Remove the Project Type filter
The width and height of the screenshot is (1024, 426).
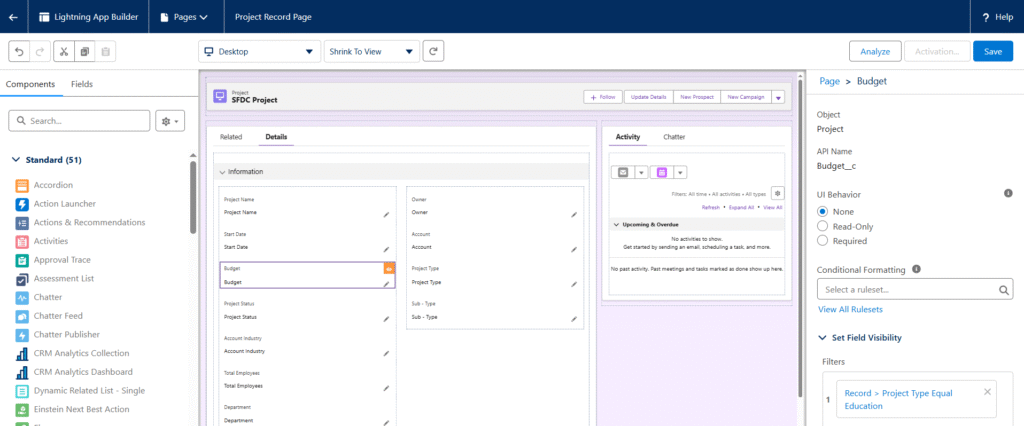(x=988, y=392)
